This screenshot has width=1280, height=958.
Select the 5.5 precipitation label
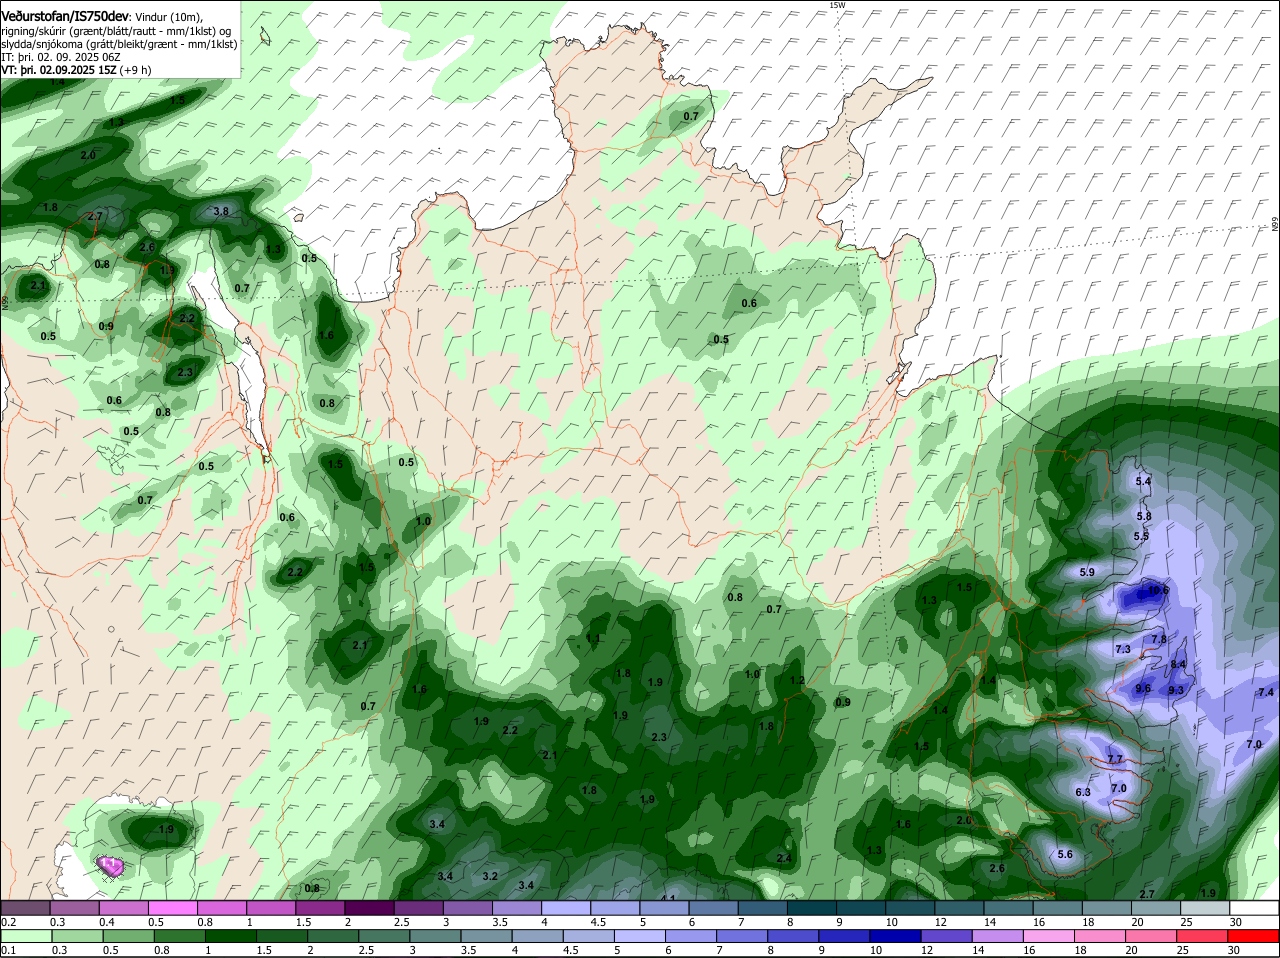(x=1141, y=536)
